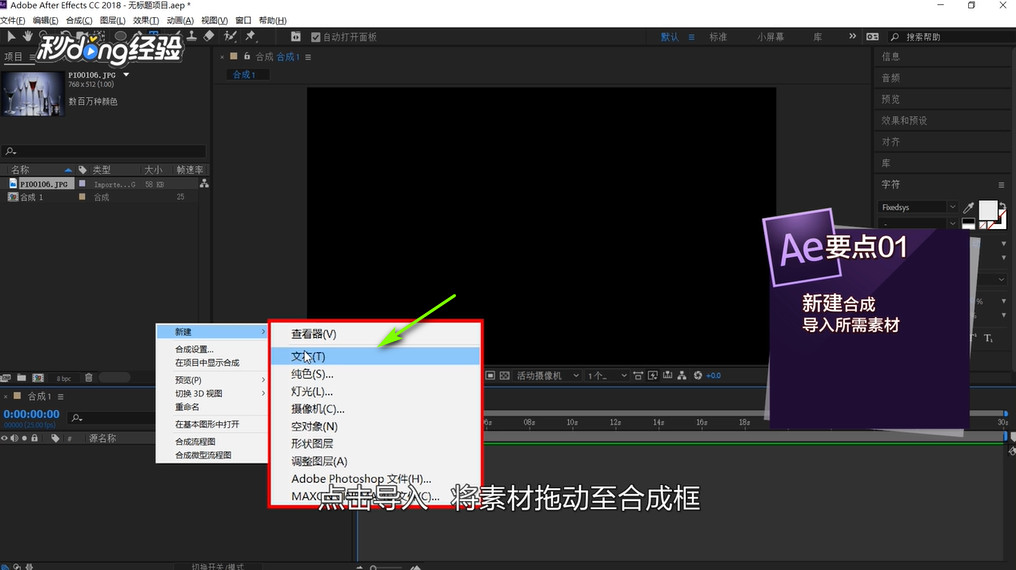The height and width of the screenshot is (570, 1016).
Task: Expand more workspaces chevron
Action: click(852, 36)
